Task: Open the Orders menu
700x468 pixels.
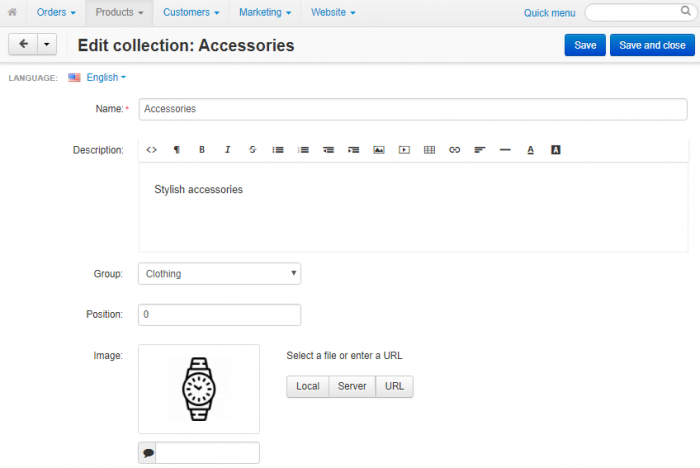Action: 56,13
